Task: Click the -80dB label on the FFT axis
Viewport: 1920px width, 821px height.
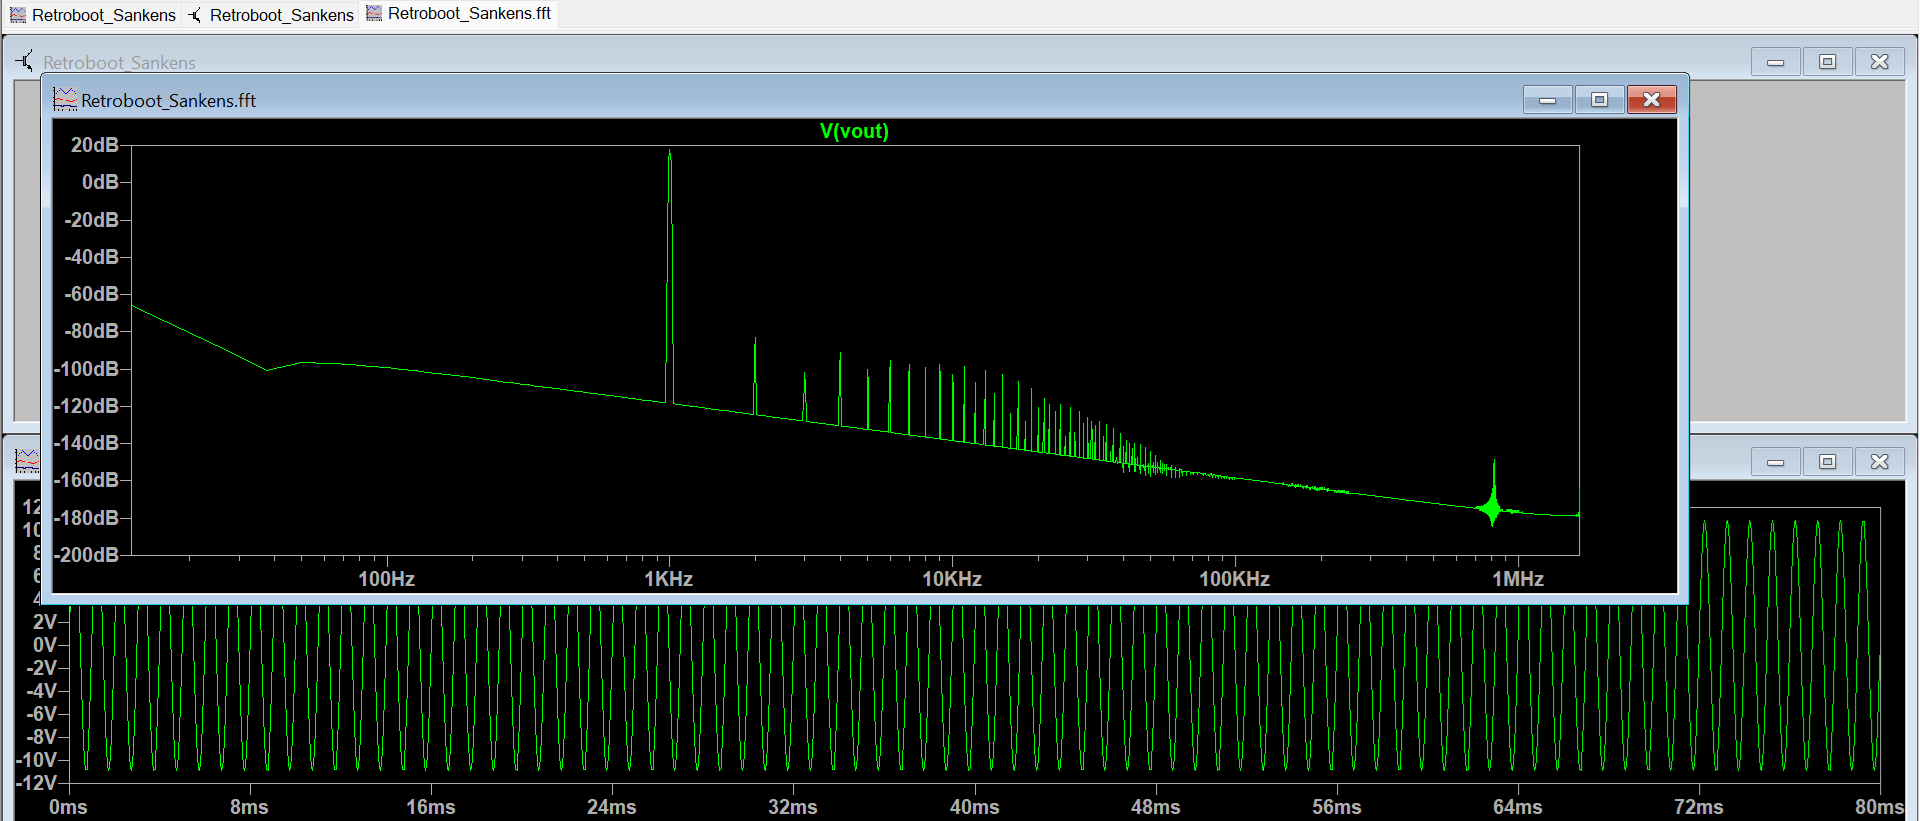Action: coord(92,331)
